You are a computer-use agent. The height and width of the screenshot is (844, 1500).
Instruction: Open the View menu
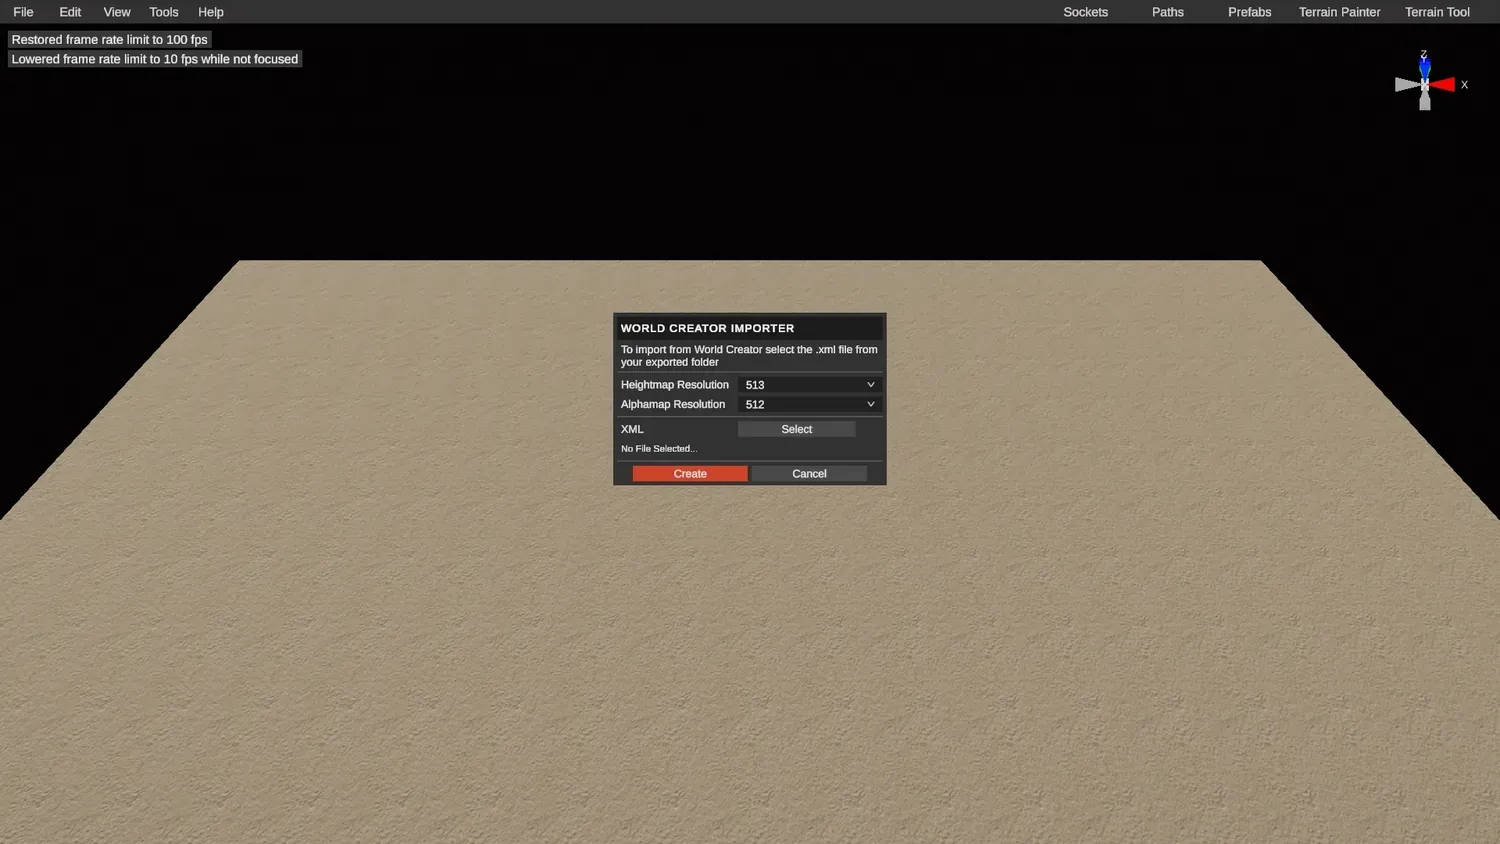click(117, 12)
